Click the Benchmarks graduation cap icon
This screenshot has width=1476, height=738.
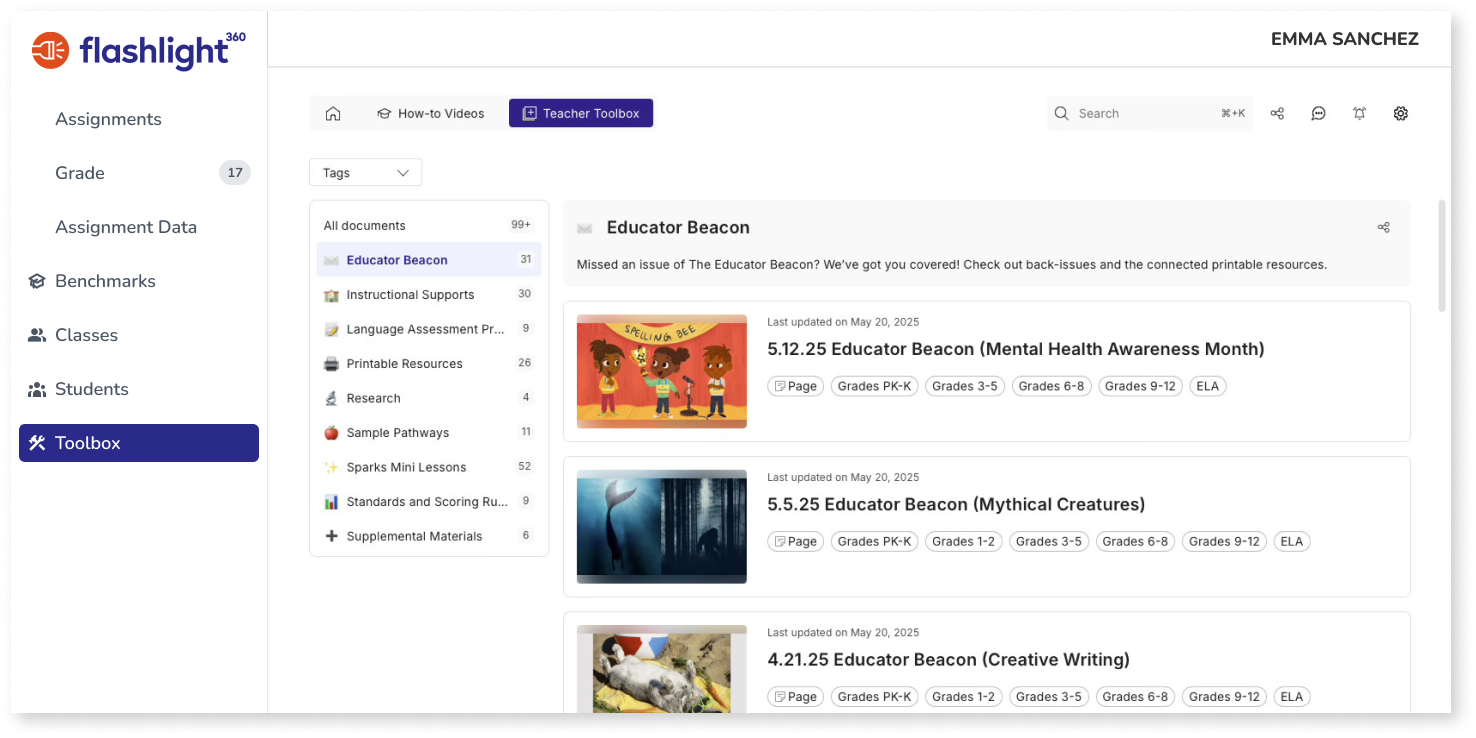pyautogui.click(x=37, y=281)
